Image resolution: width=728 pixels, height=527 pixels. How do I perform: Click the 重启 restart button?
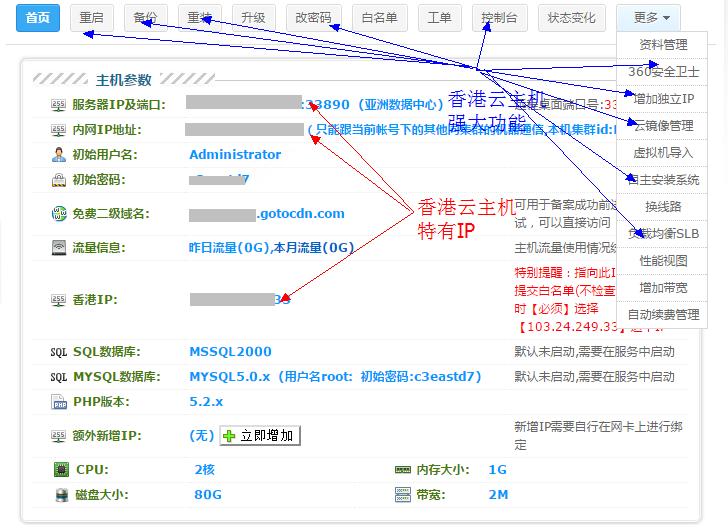[x=91, y=18]
